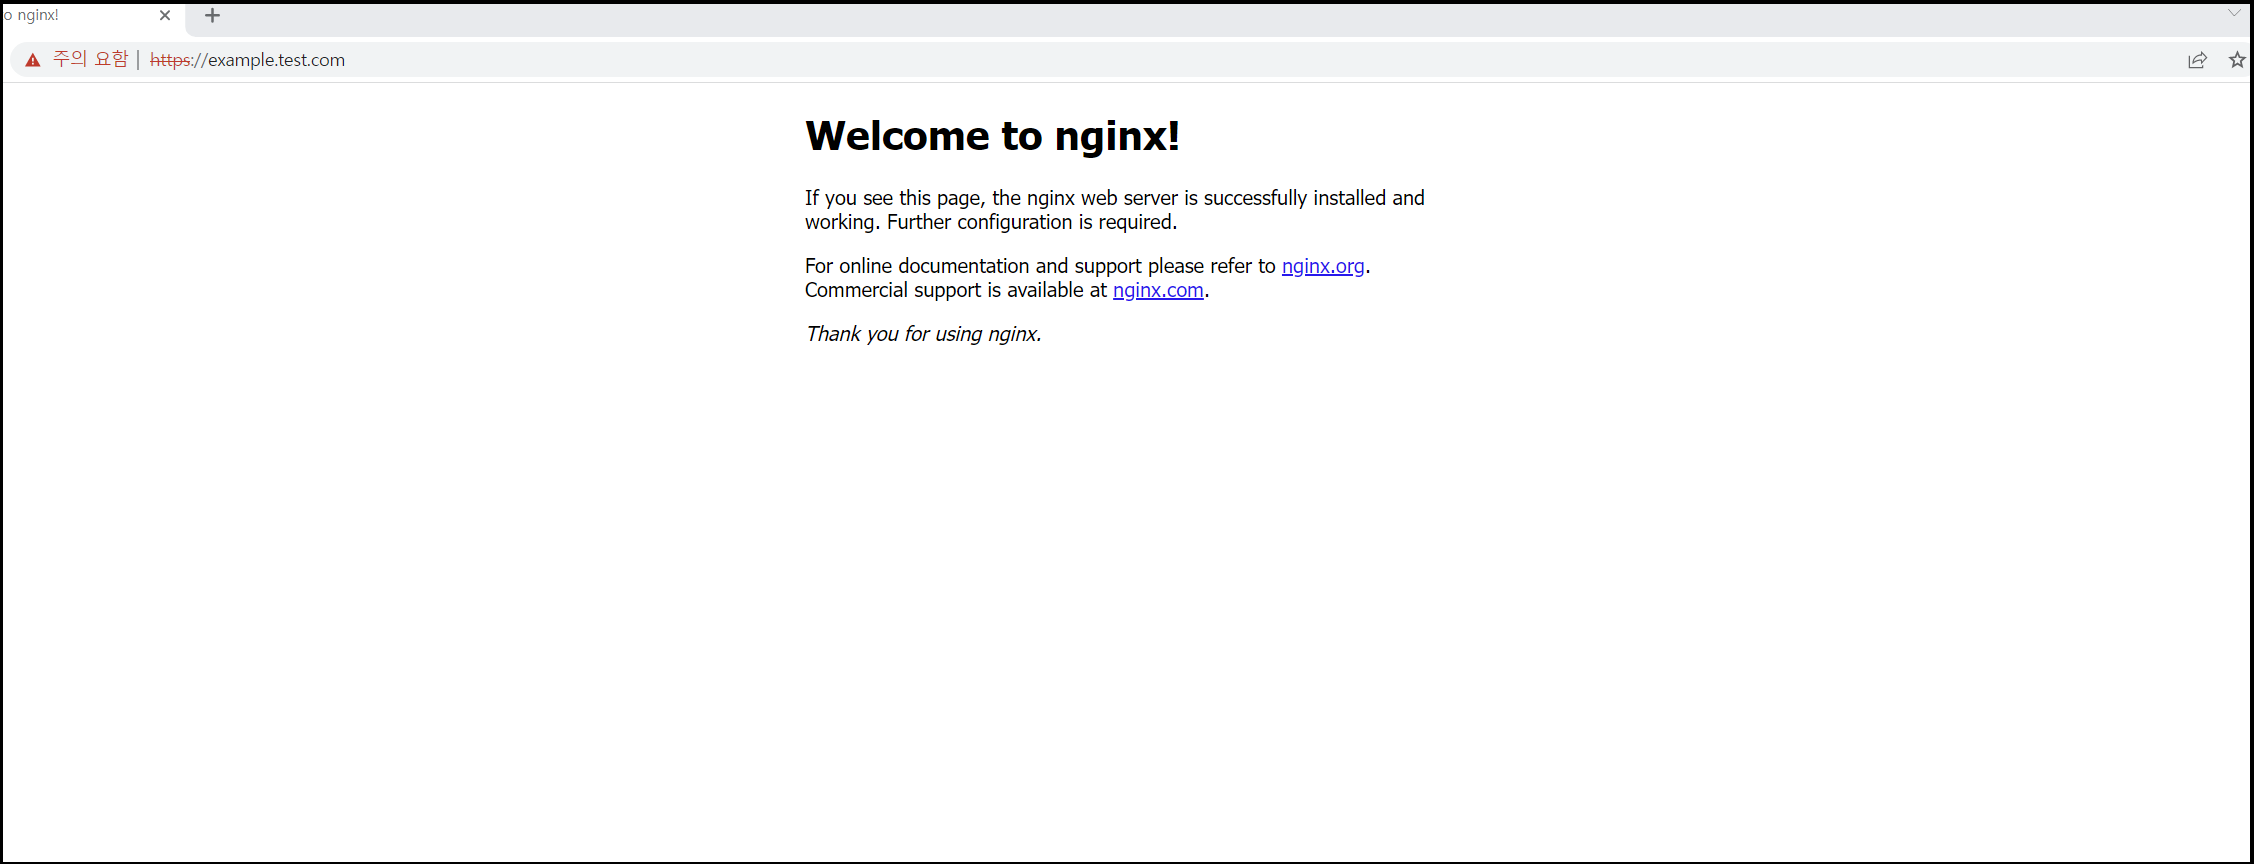Viewport: 2254px width, 864px height.
Task: Click the red security warning triangle icon
Action: pos(33,60)
